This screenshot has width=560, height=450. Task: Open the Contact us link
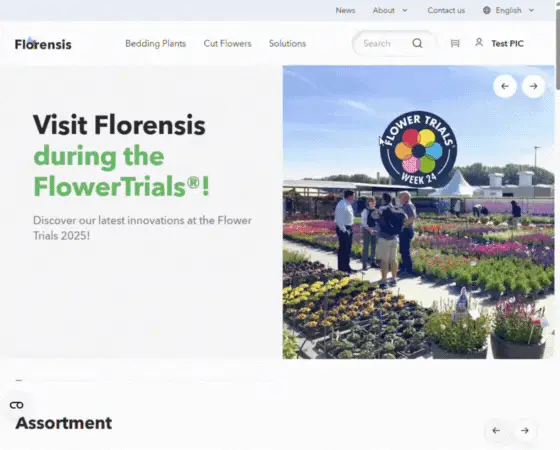(x=446, y=10)
